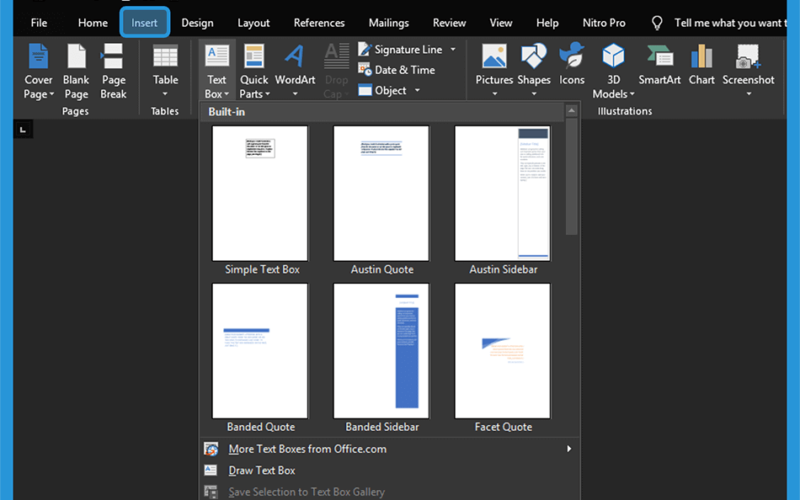Image resolution: width=800 pixels, height=500 pixels.
Task: Open the WordArt gallery
Action: click(294, 71)
